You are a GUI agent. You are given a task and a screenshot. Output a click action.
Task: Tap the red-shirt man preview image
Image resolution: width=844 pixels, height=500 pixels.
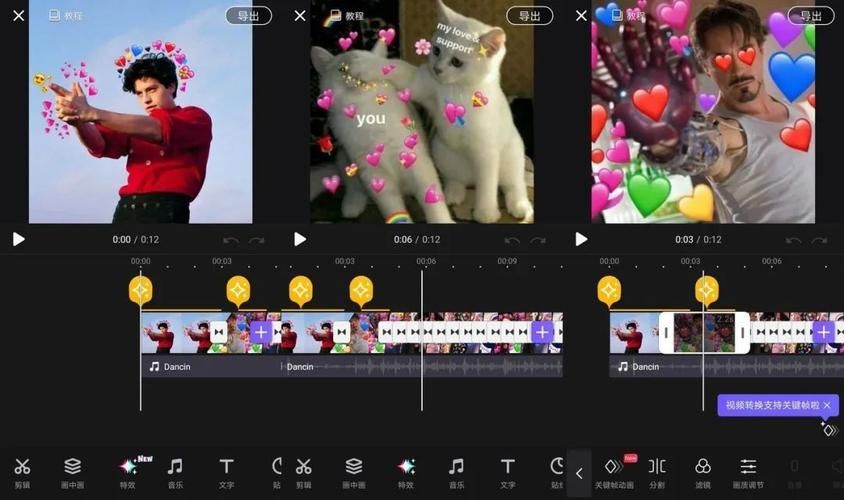tap(140, 111)
